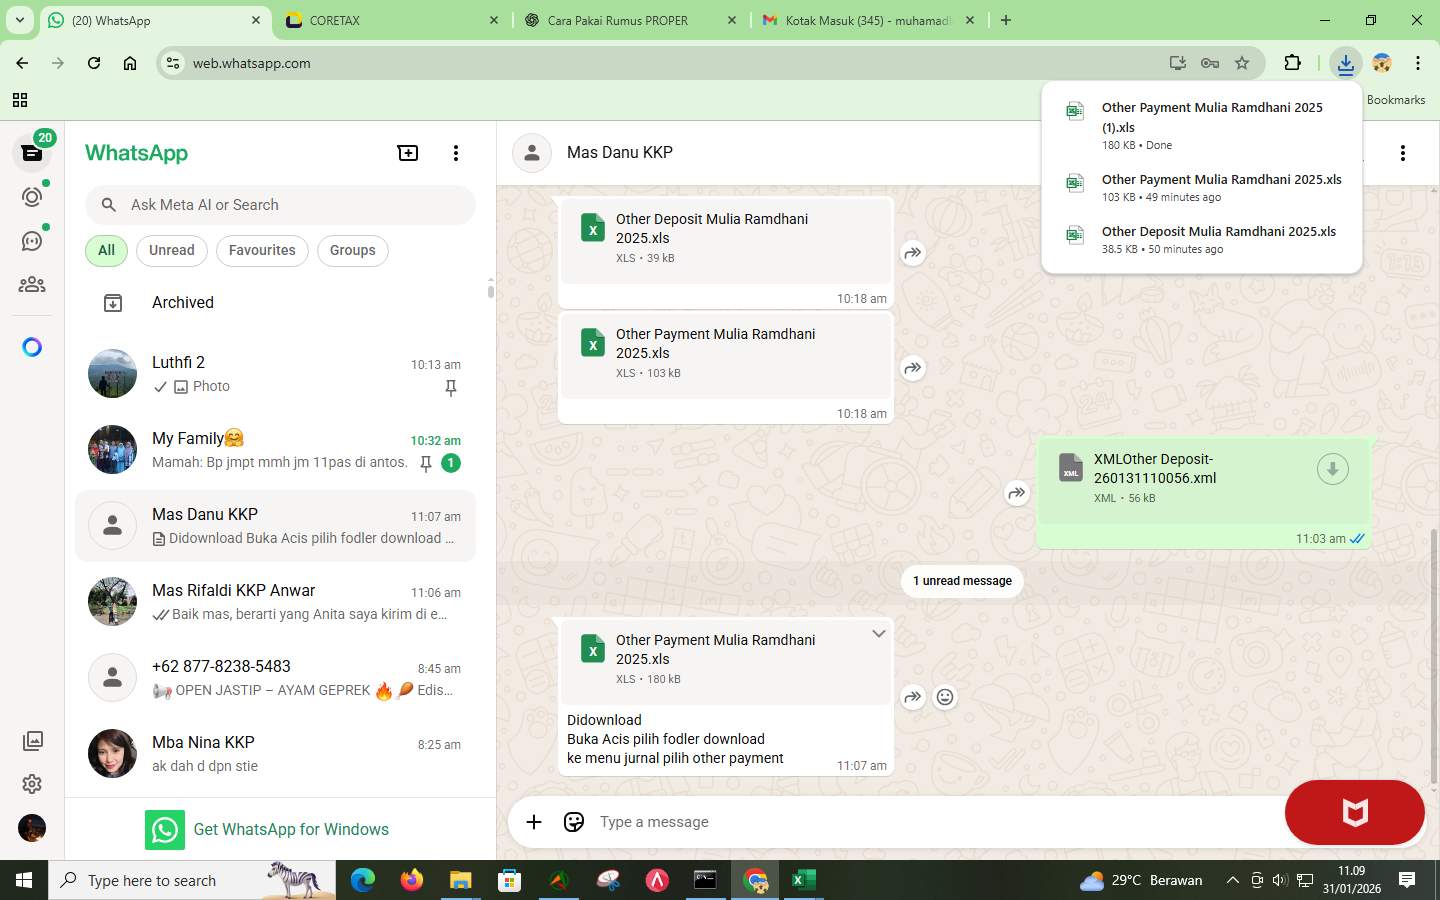Screen dimensions: 1440x900
Task: Open the sticker picker next to message box
Action: [573, 822]
